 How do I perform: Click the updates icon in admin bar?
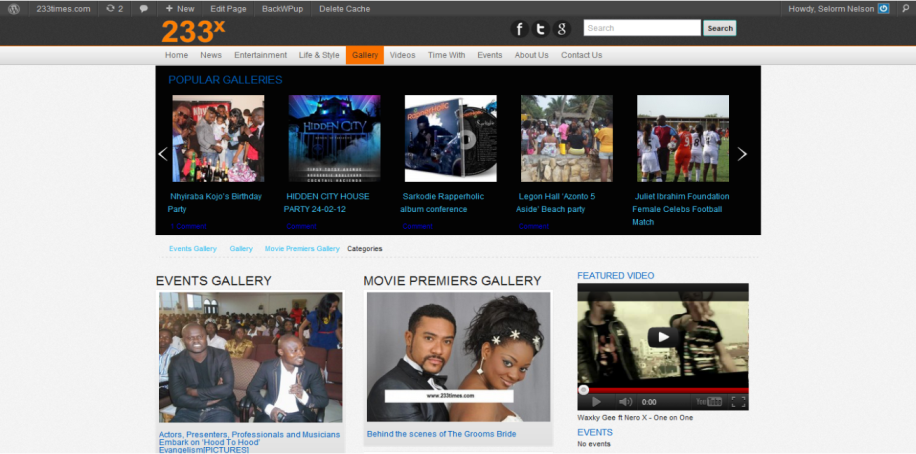pyautogui.click(x=114, y=8)
